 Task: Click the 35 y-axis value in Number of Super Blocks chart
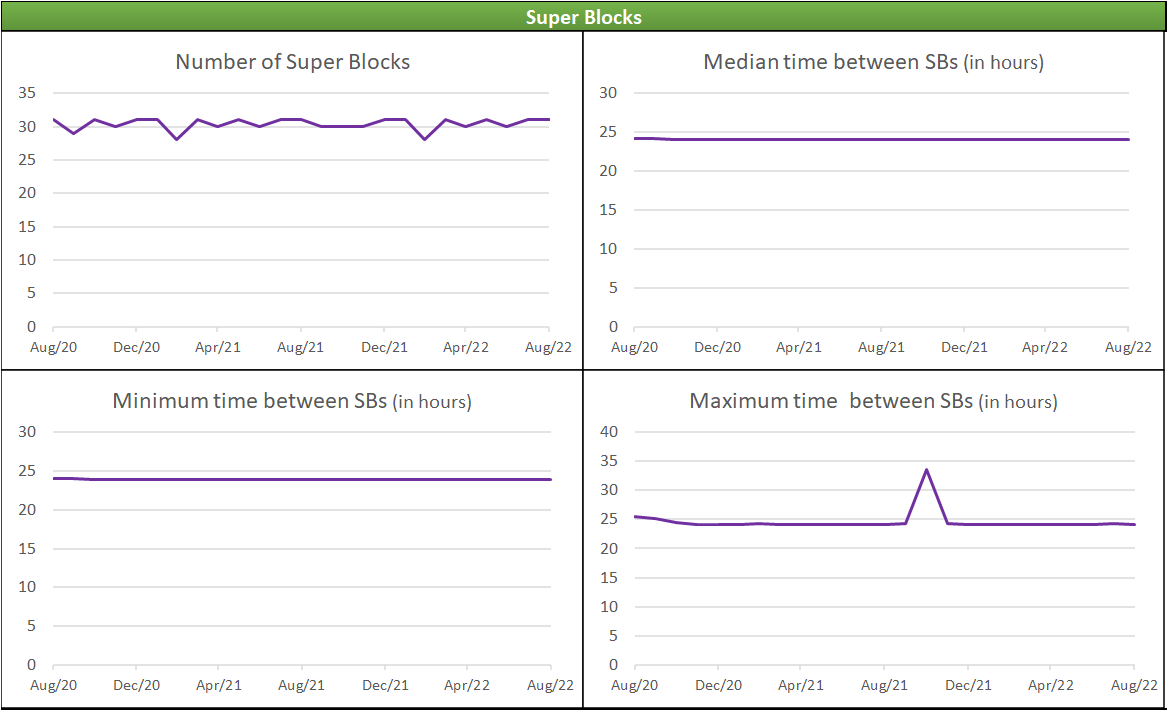26,93
